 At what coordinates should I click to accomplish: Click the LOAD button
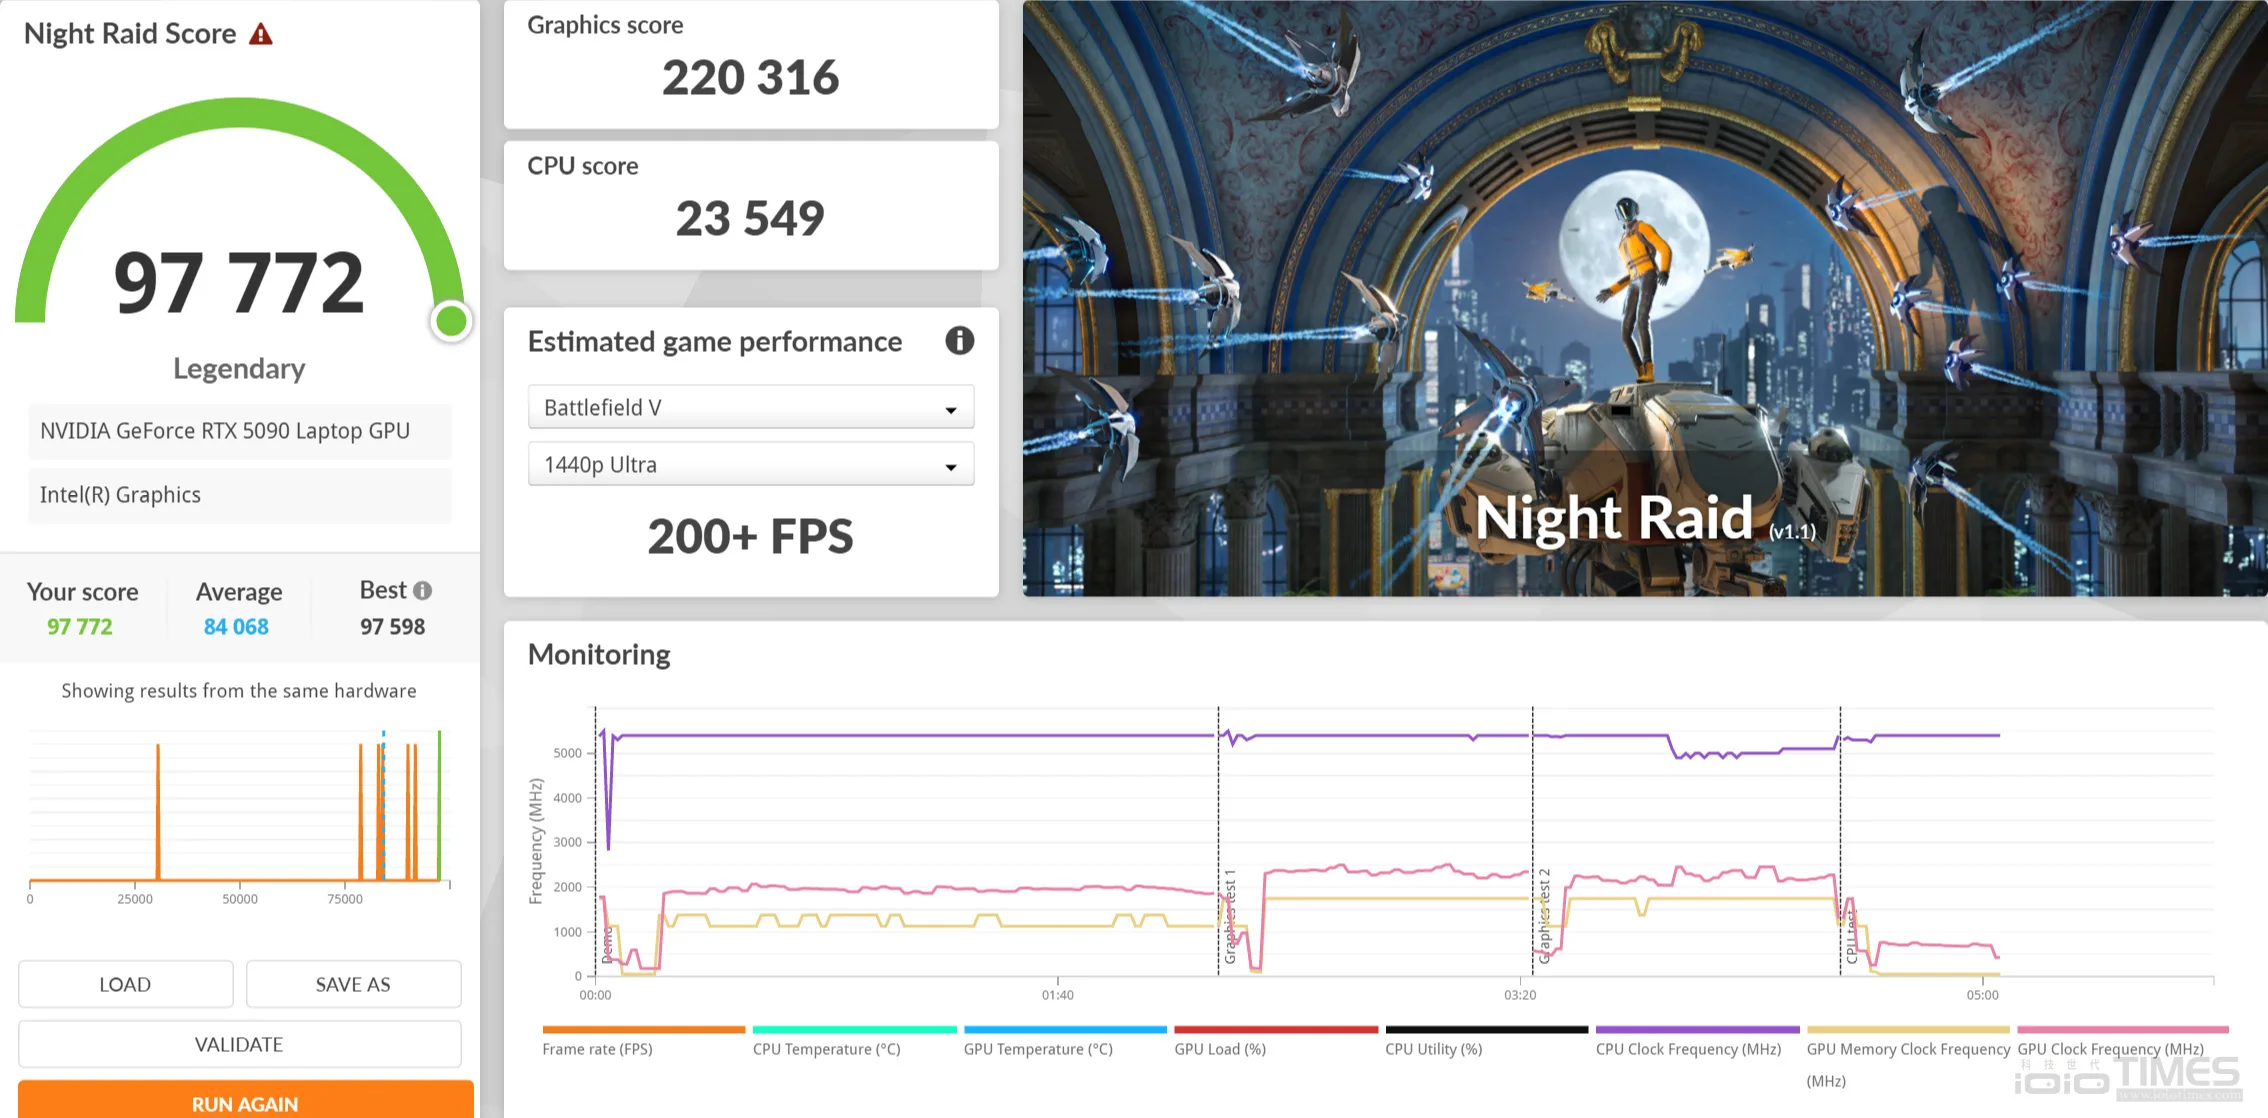point(125,984)
